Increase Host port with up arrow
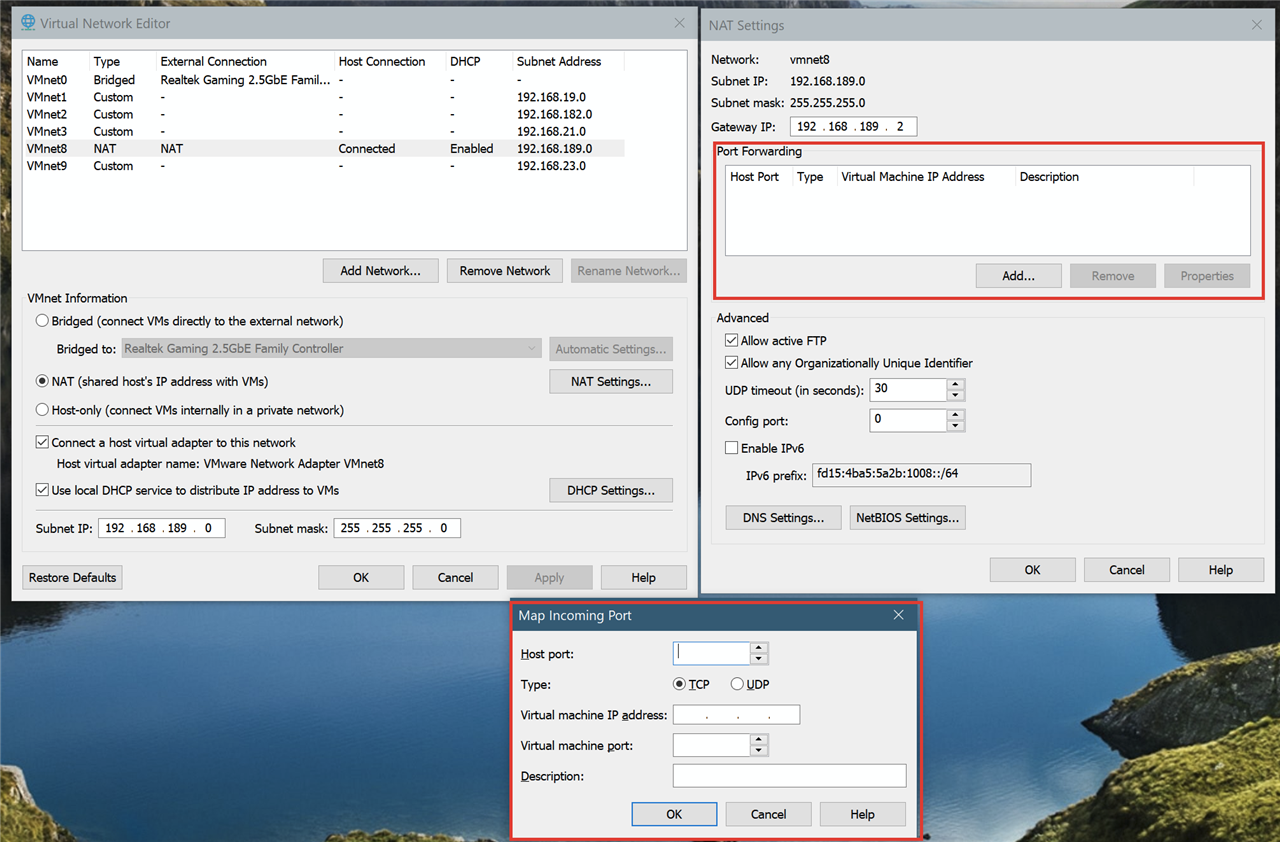This screenshot has height=842, width=1280. [759, 648]
